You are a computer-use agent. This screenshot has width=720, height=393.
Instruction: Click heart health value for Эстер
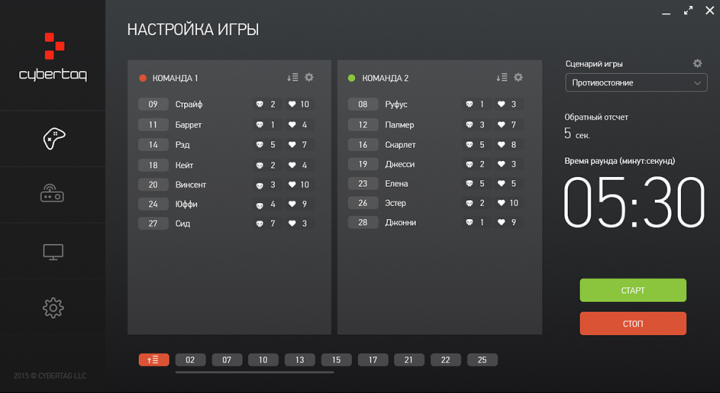[508, 203]
